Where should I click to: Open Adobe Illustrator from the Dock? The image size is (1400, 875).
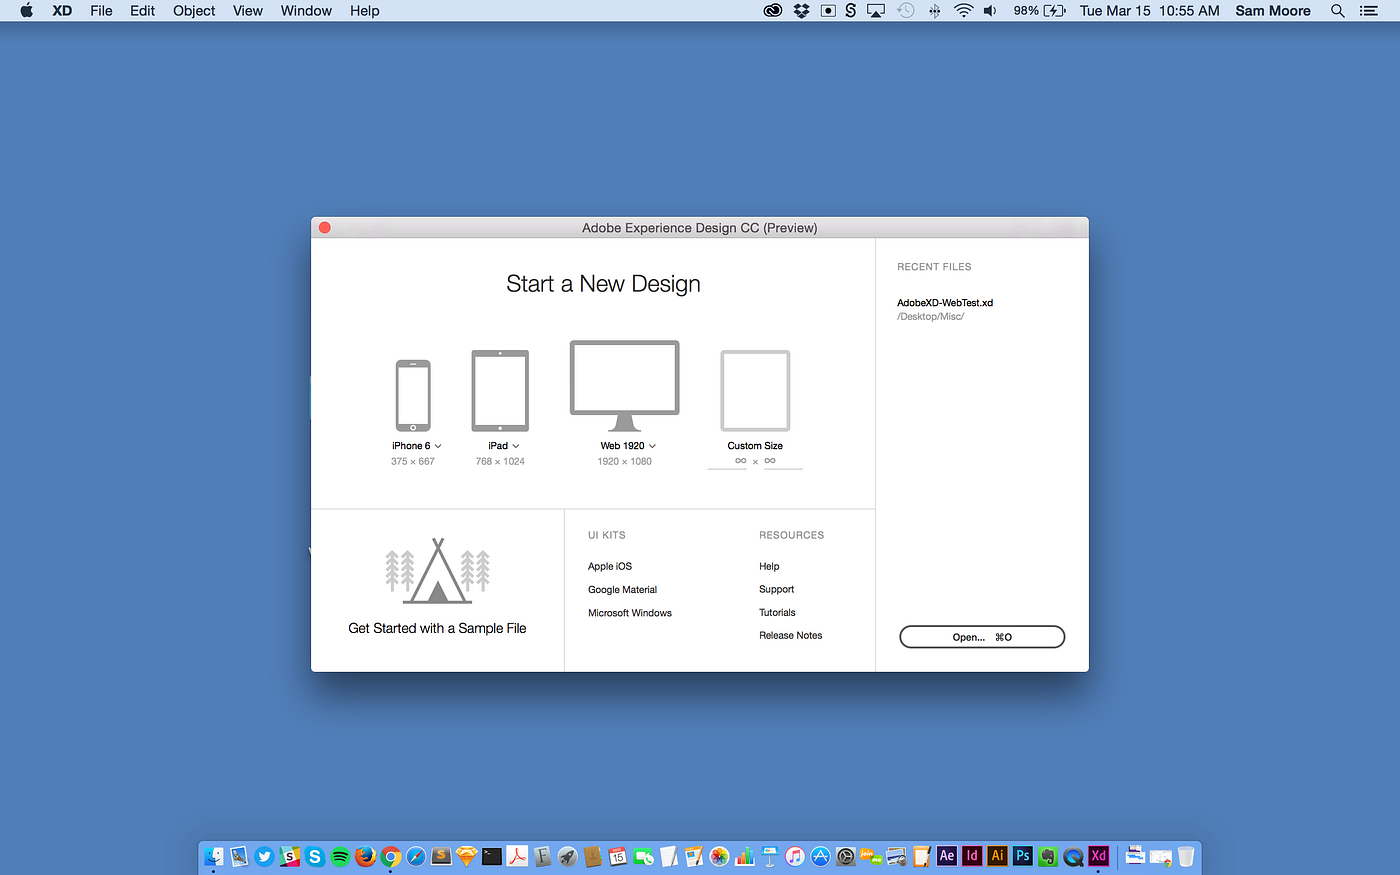(996, 856)
